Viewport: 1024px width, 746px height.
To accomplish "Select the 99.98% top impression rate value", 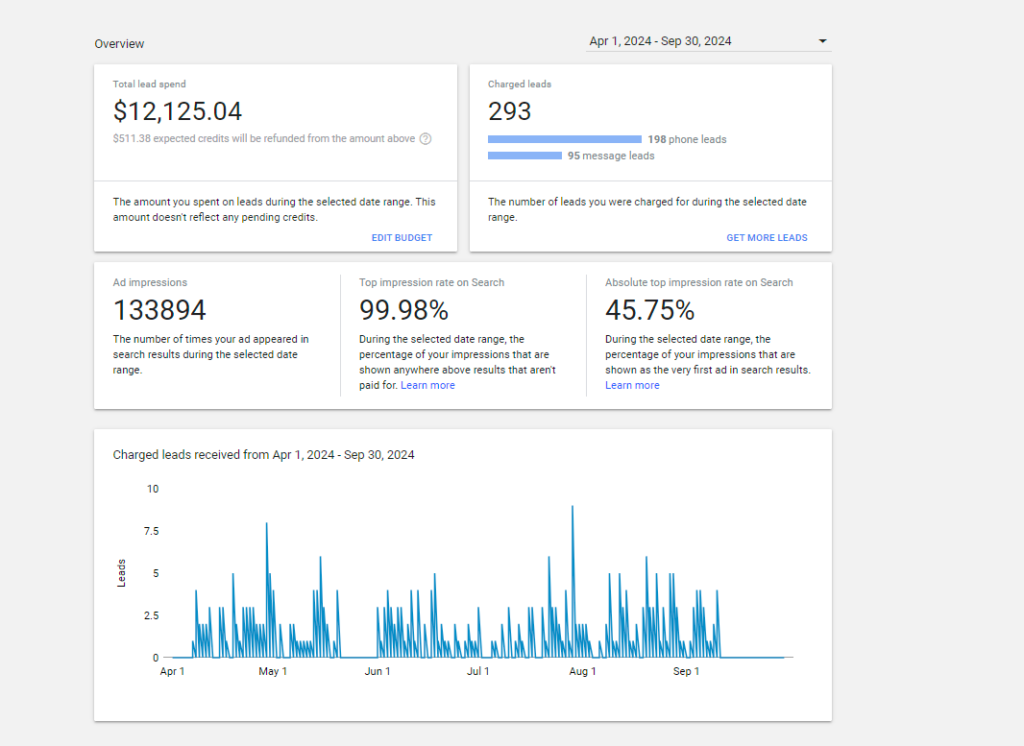I will pos(404,309).
